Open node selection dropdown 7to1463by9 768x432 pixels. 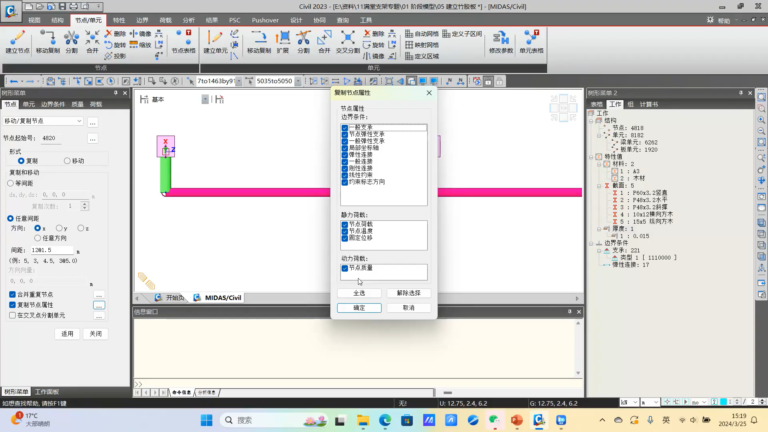tap(239, 81)
